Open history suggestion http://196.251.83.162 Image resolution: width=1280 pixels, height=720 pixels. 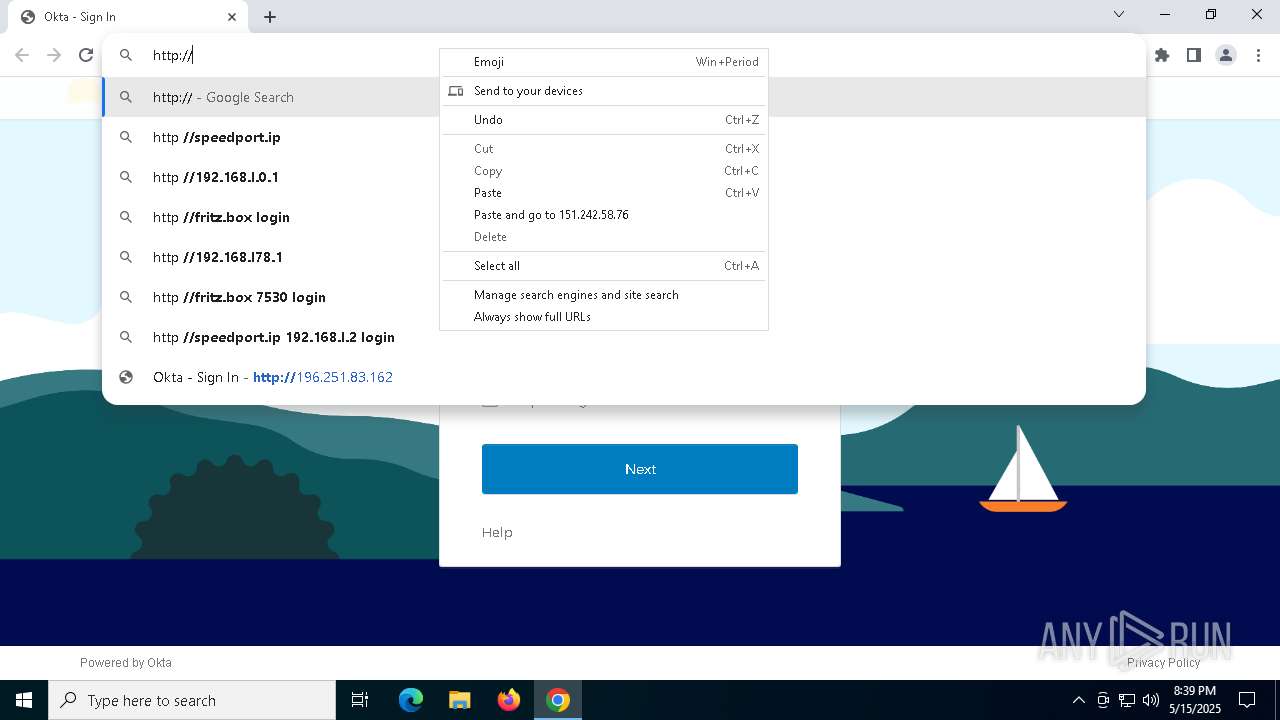click(623, 377)
